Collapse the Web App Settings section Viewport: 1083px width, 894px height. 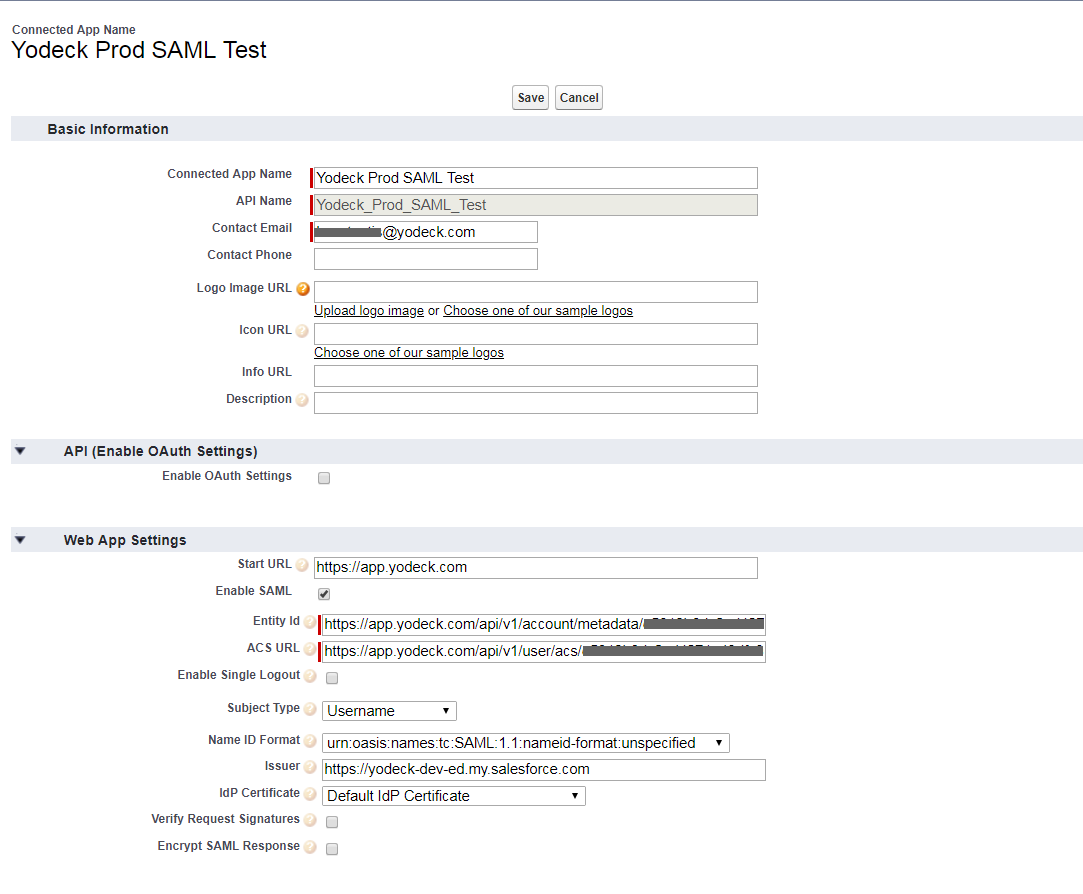coord(20,540)
